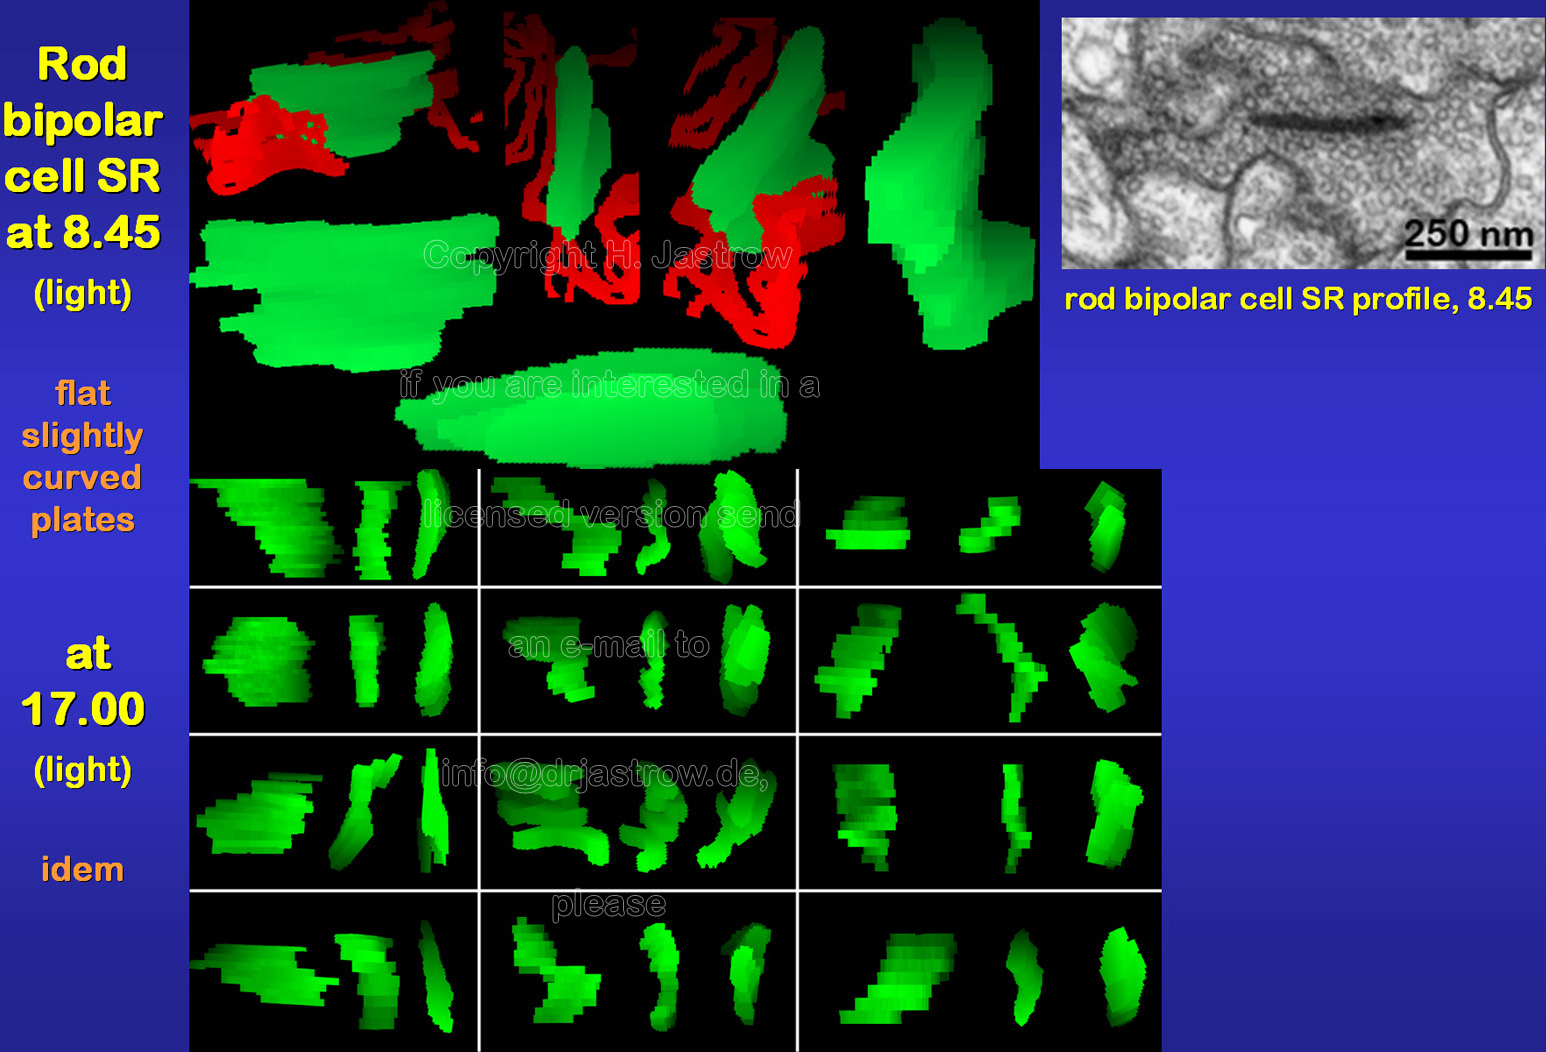Viewport: 1546px width, 1052px height.
Task: Select caption 'rod bipolar cell SR profile, 8.45'
Action: click(1298, 298)
